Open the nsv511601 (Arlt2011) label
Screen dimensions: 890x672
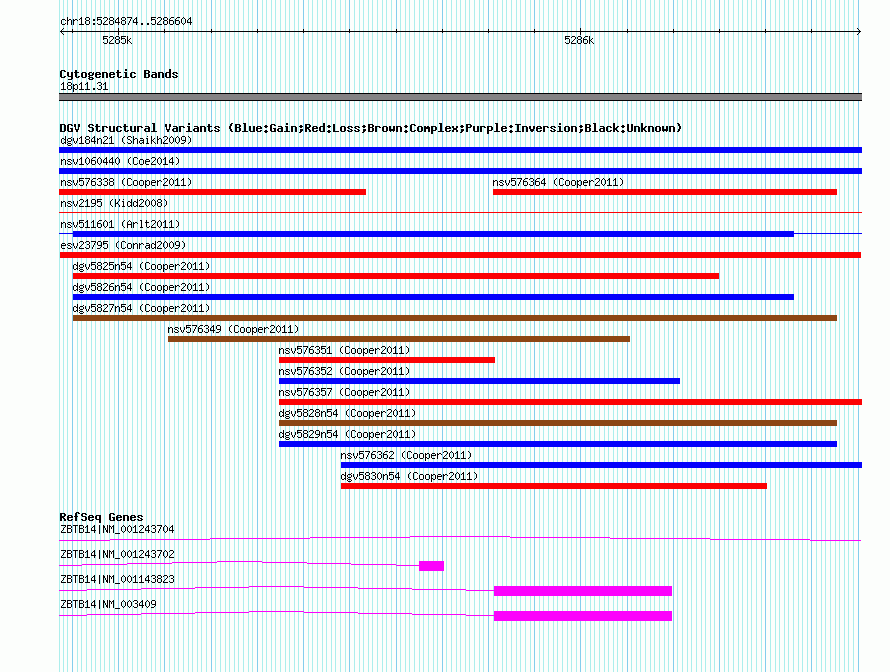tap(120, 224)
